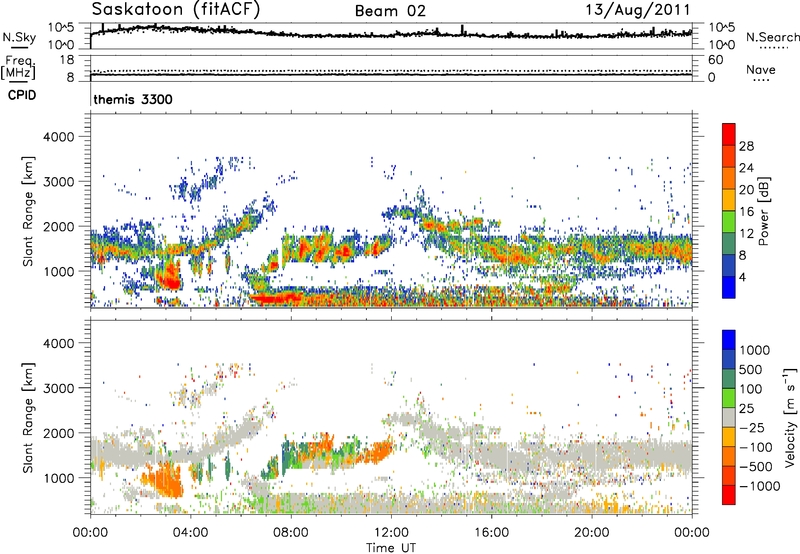Click the red top segment of Power colorbar
This screenshot has width=800, height=554.
pyautogui.click(x=729, y=134)
